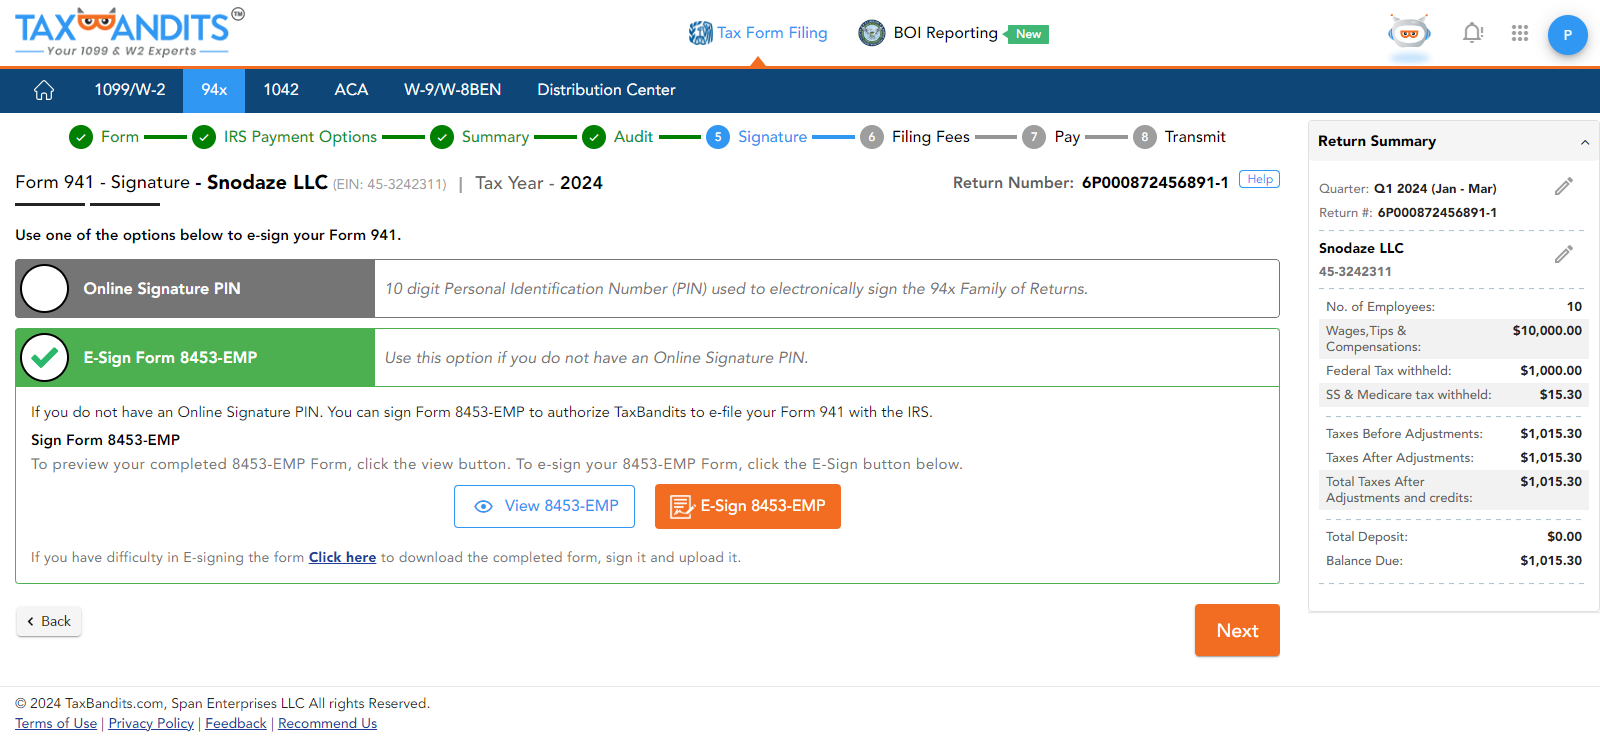Image resolution: width=1600 pixels, height=739 pixels.
Task: Open the 1042 tab
Action: [281, 90]
